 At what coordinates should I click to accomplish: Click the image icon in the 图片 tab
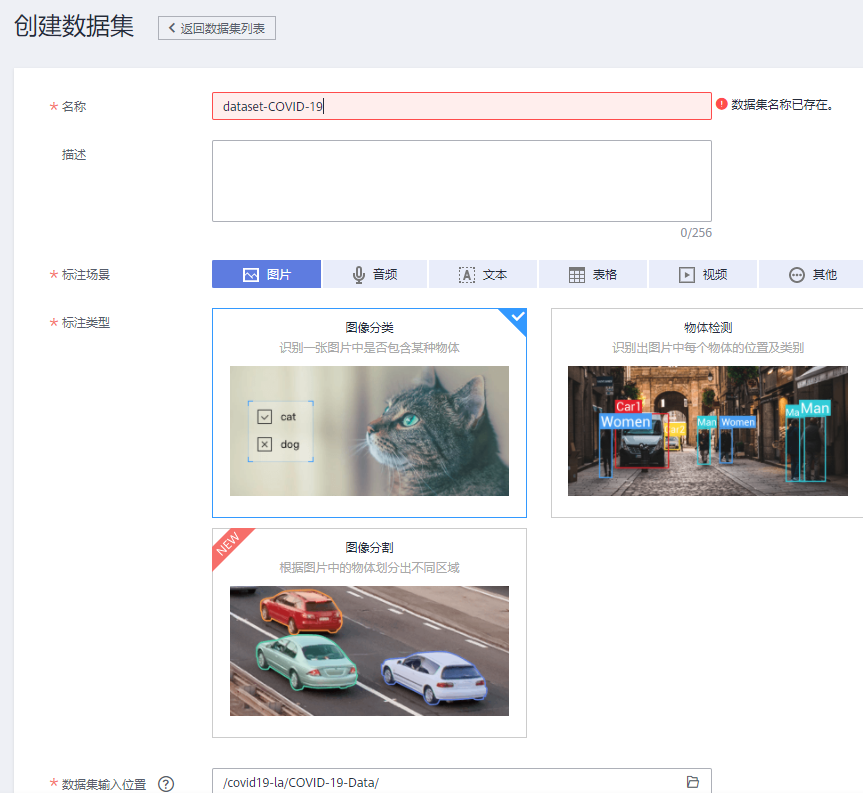[x=251, y=275]
